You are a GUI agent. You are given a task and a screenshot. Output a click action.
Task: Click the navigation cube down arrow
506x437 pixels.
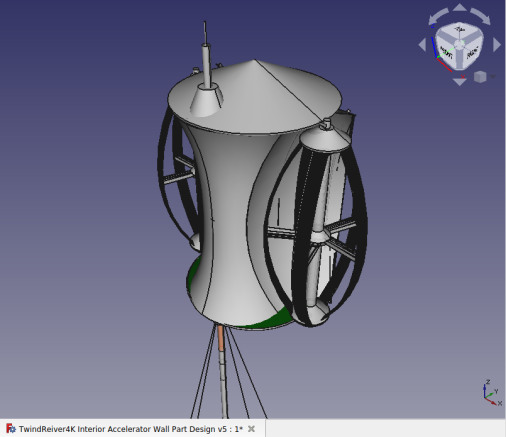click(460, 82)
